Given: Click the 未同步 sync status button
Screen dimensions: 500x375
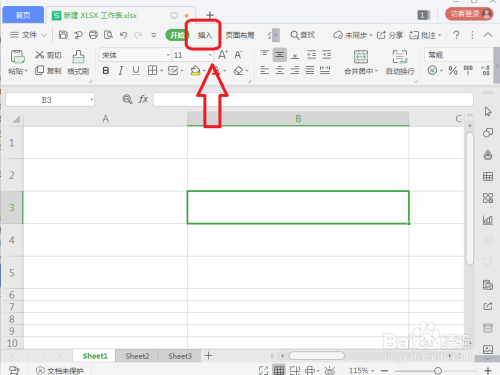Looking at the screenshot, I should (x=353, y=35).
